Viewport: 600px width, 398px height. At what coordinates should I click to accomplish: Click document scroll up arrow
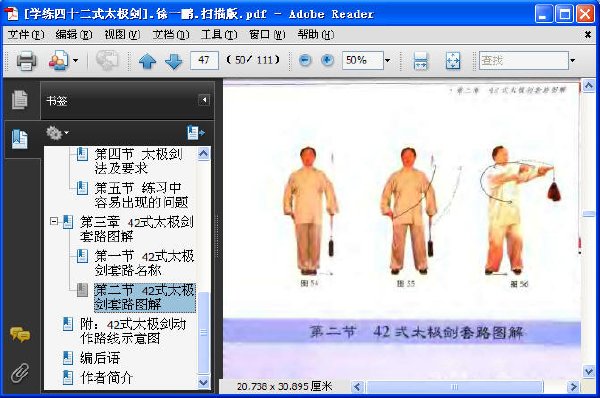click(589, 85)
